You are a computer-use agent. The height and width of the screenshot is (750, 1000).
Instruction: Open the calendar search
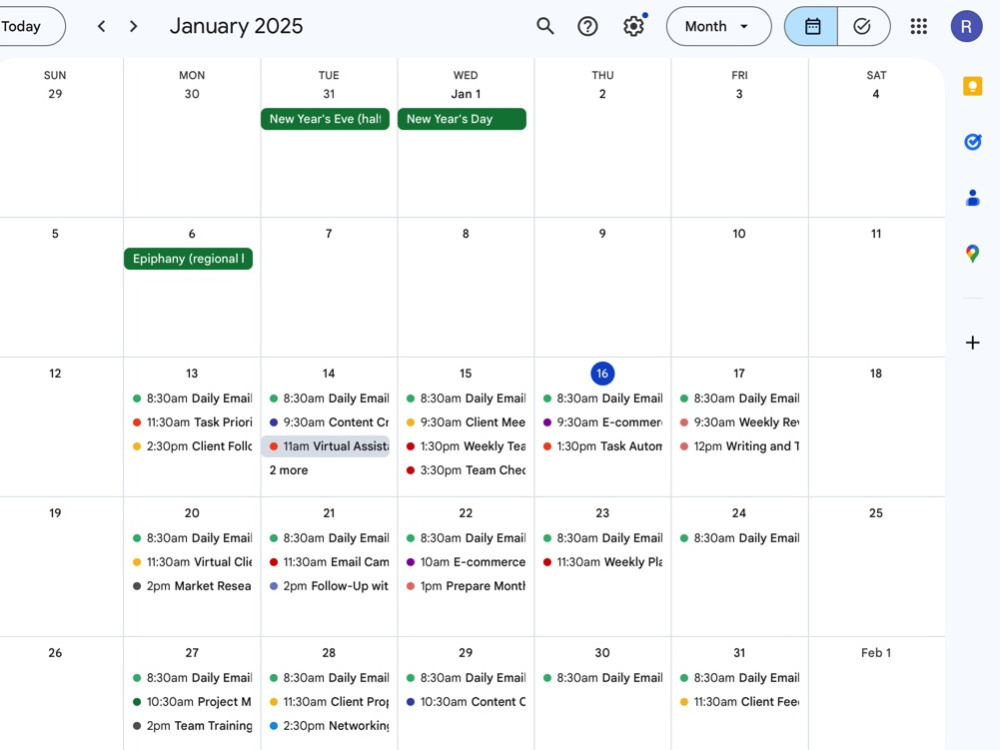(x=545, y=26)
